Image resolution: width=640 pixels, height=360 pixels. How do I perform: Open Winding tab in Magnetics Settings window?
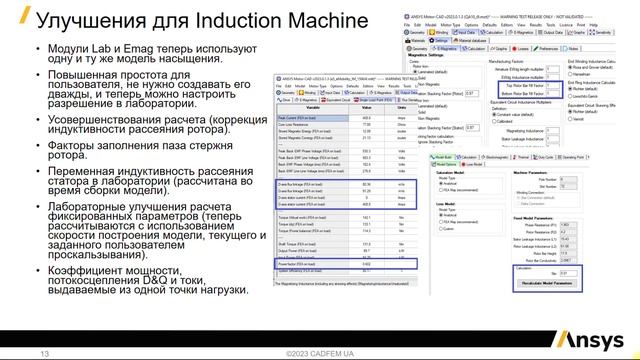439,32
